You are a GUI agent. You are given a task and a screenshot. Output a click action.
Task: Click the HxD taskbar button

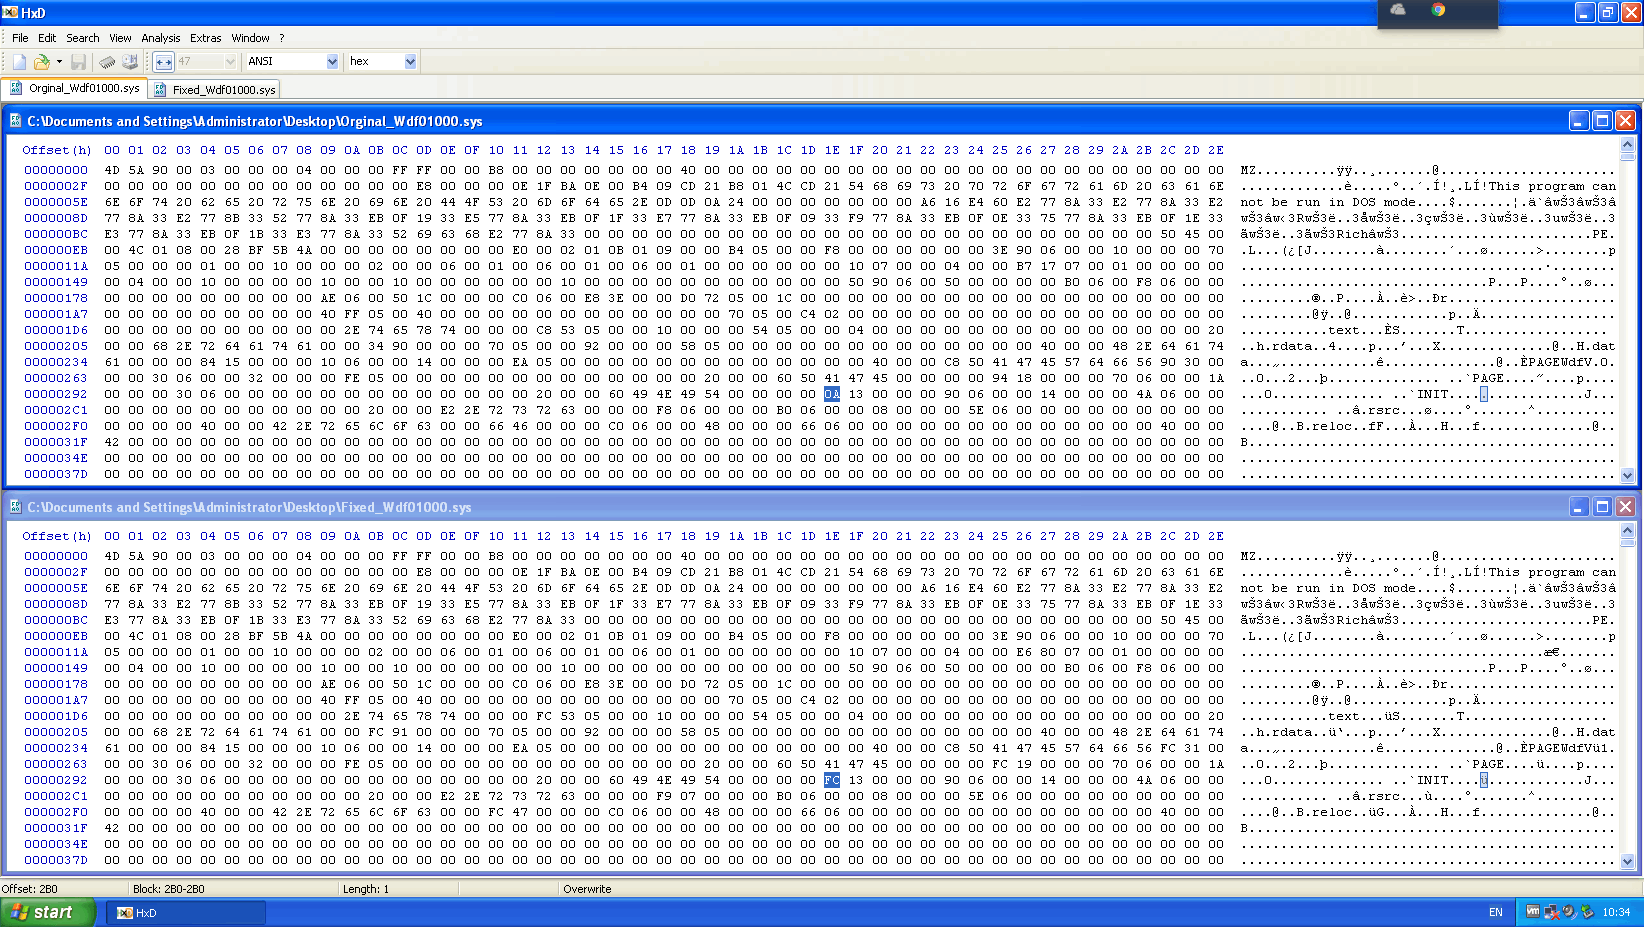coord(186,912)
